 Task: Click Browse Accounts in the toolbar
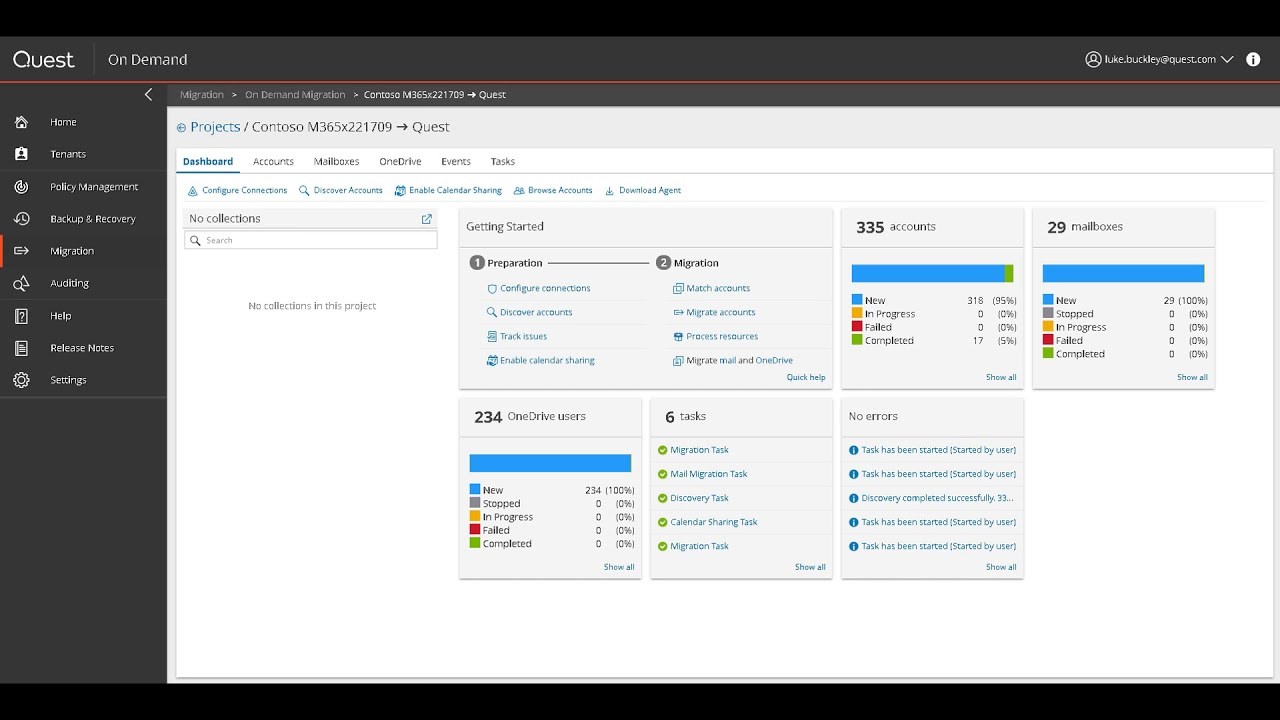click(x=553, y=190)
